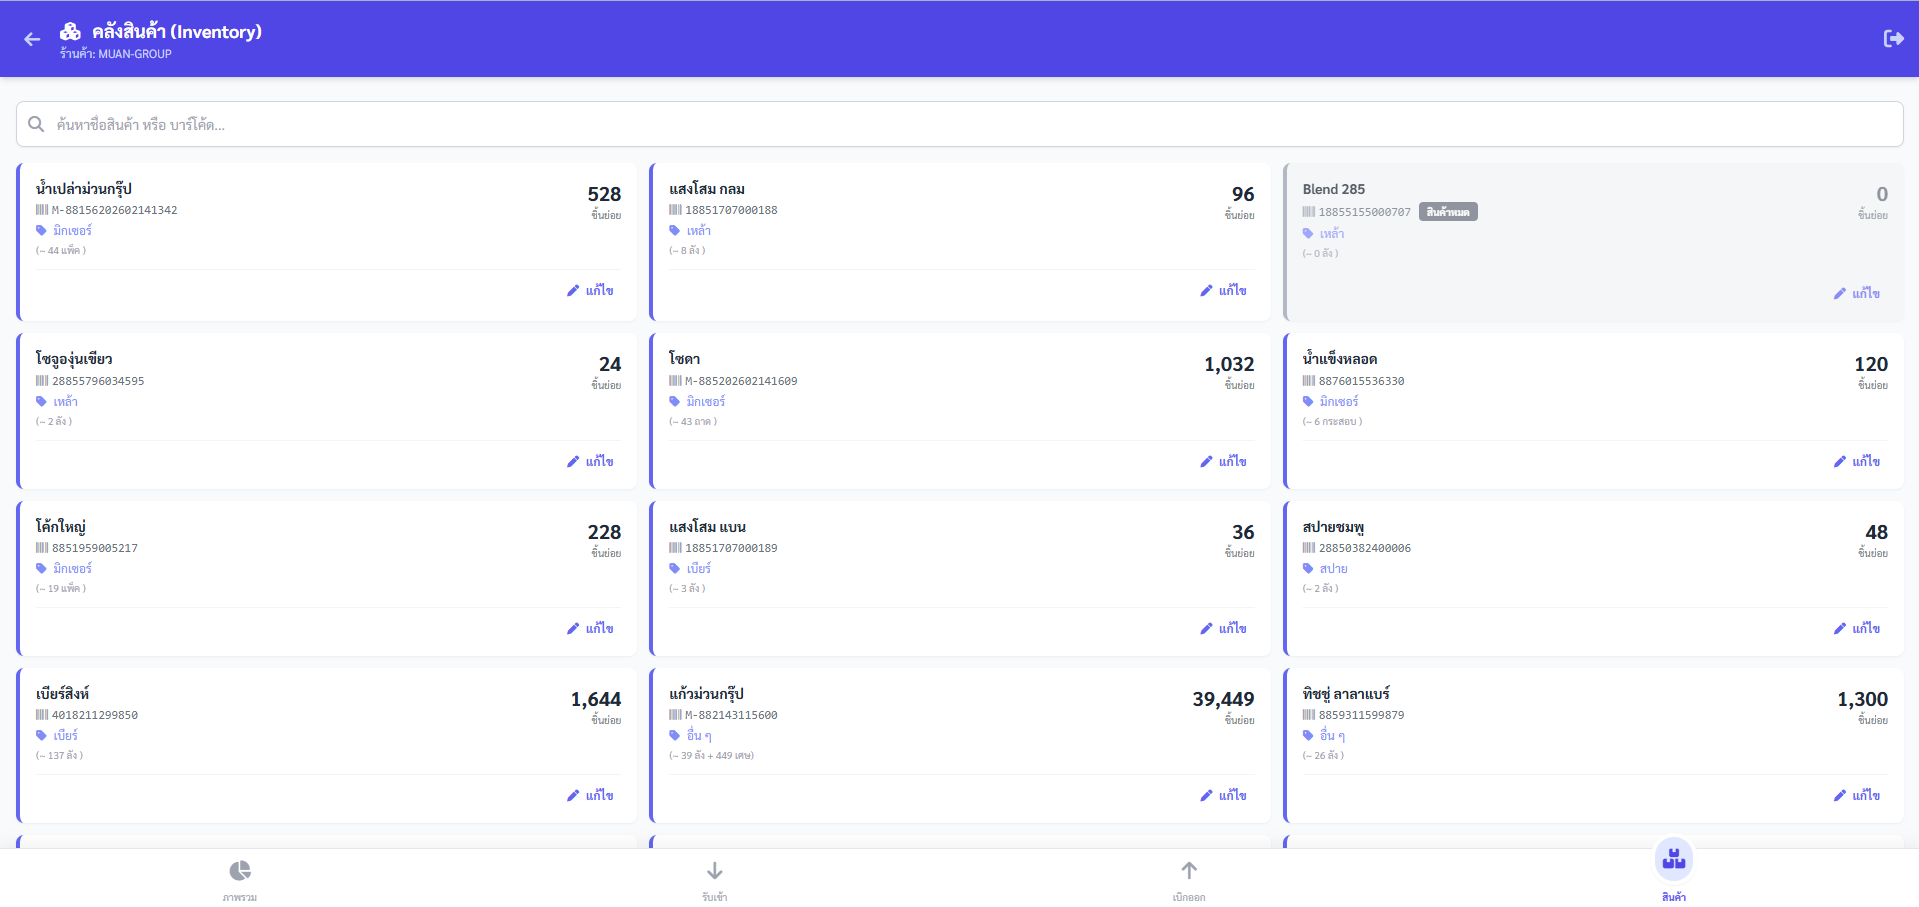The height and width of the screenshot is (907, 1919).
Task: Click the quantity 528 on น้ำเปล่าม่วนกรุ๊ป
Action: pos(604,194)
